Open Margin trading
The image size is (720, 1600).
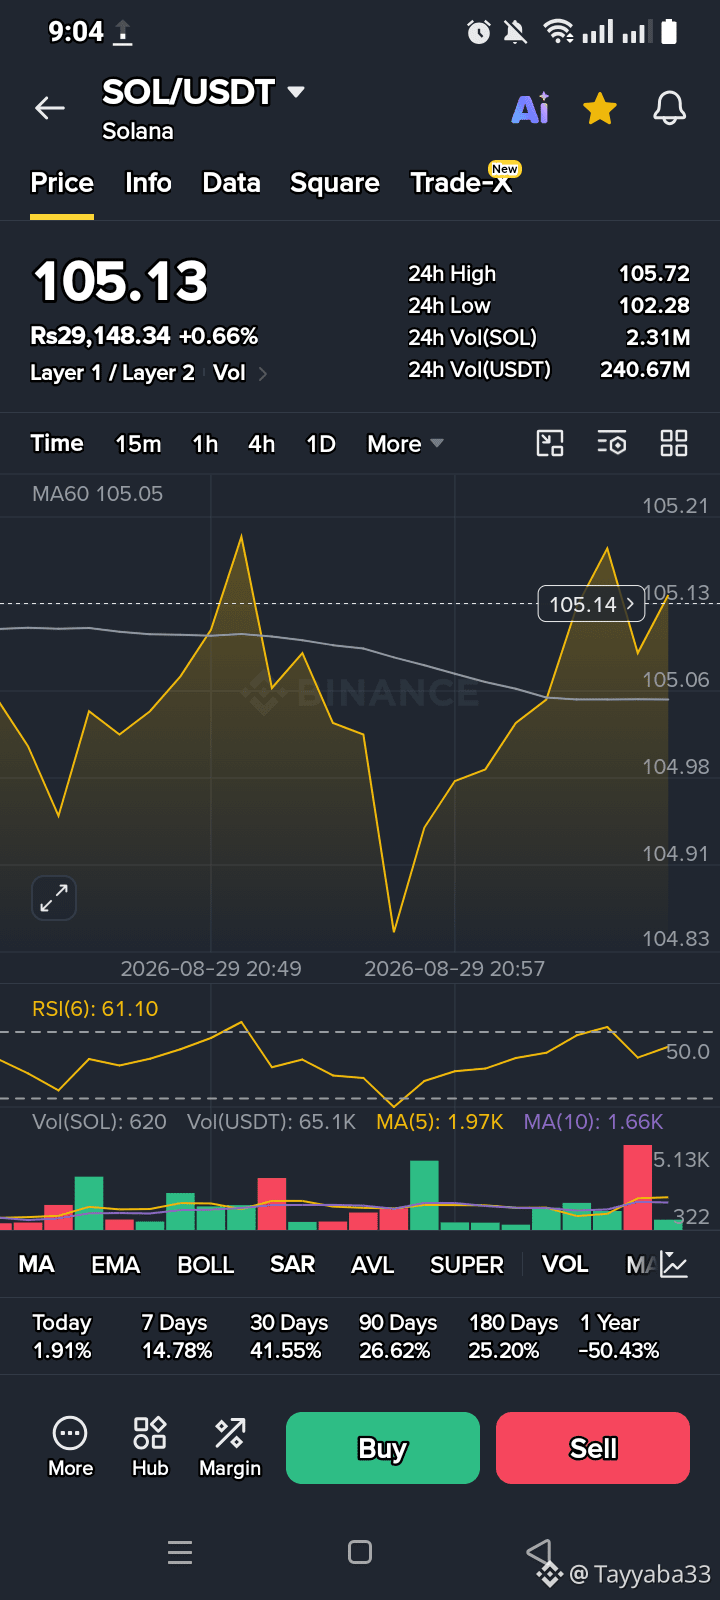click(x=230, y=1447)
